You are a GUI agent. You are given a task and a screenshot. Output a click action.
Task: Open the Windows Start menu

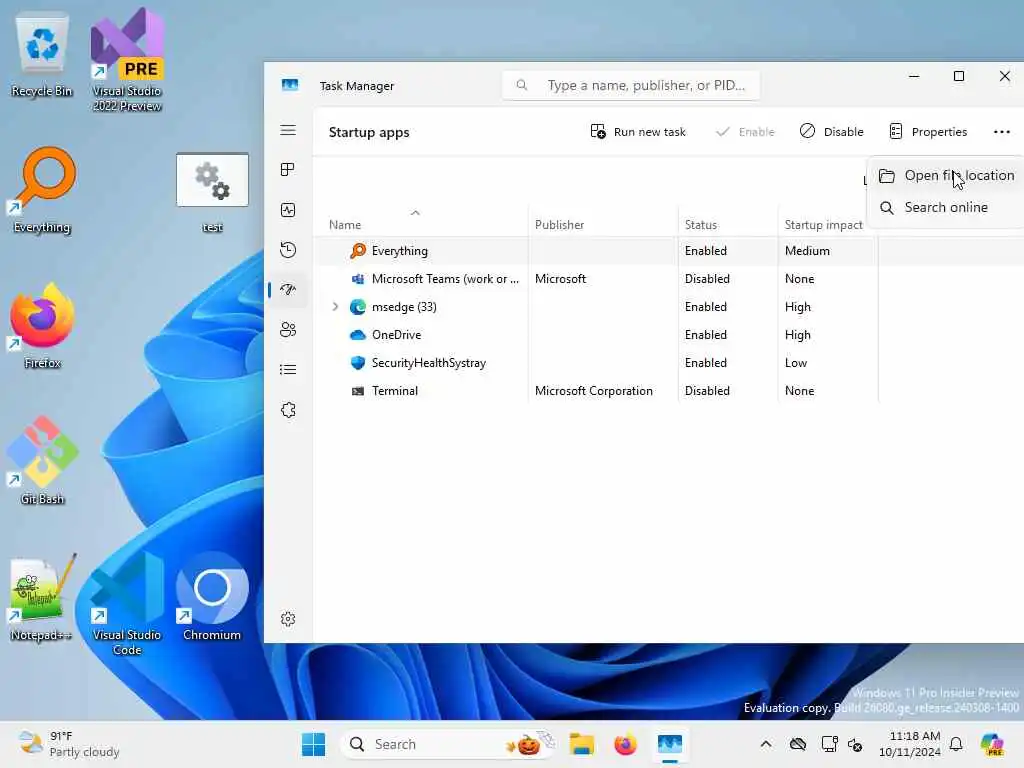313,744
